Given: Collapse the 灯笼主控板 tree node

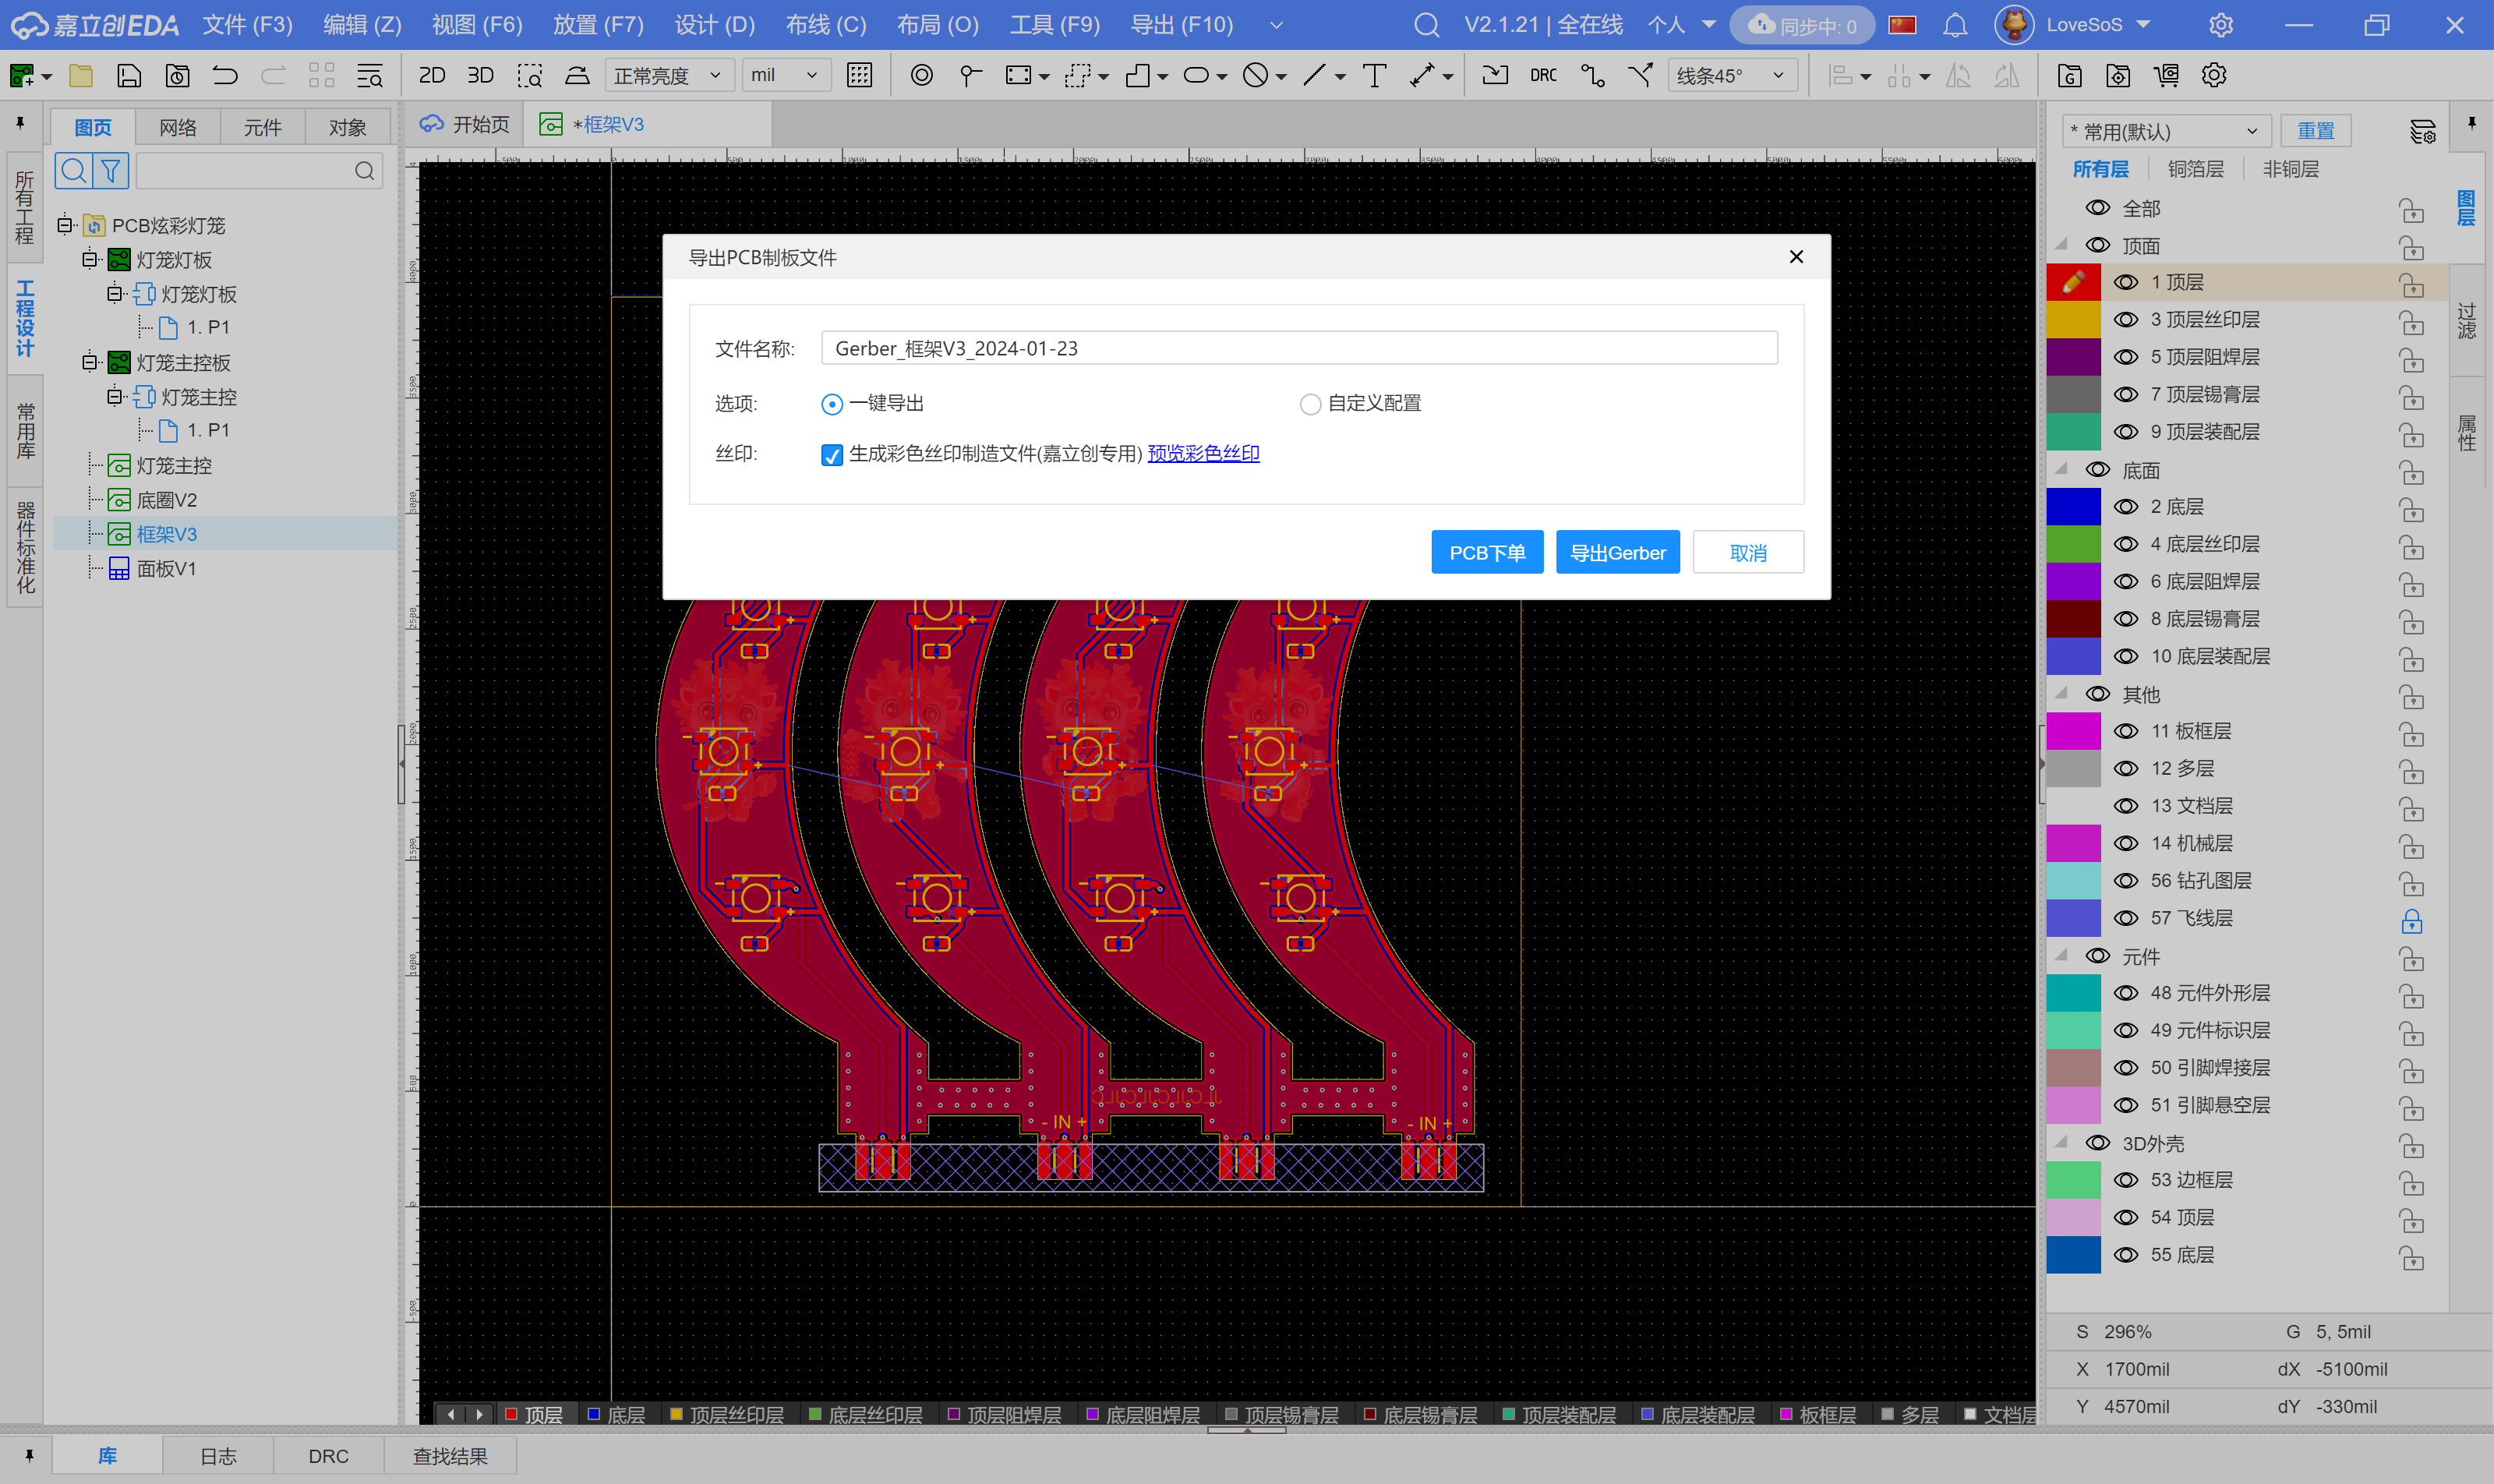Looking at the screenshot, I should pyautogui.click(x=90, y=362).
